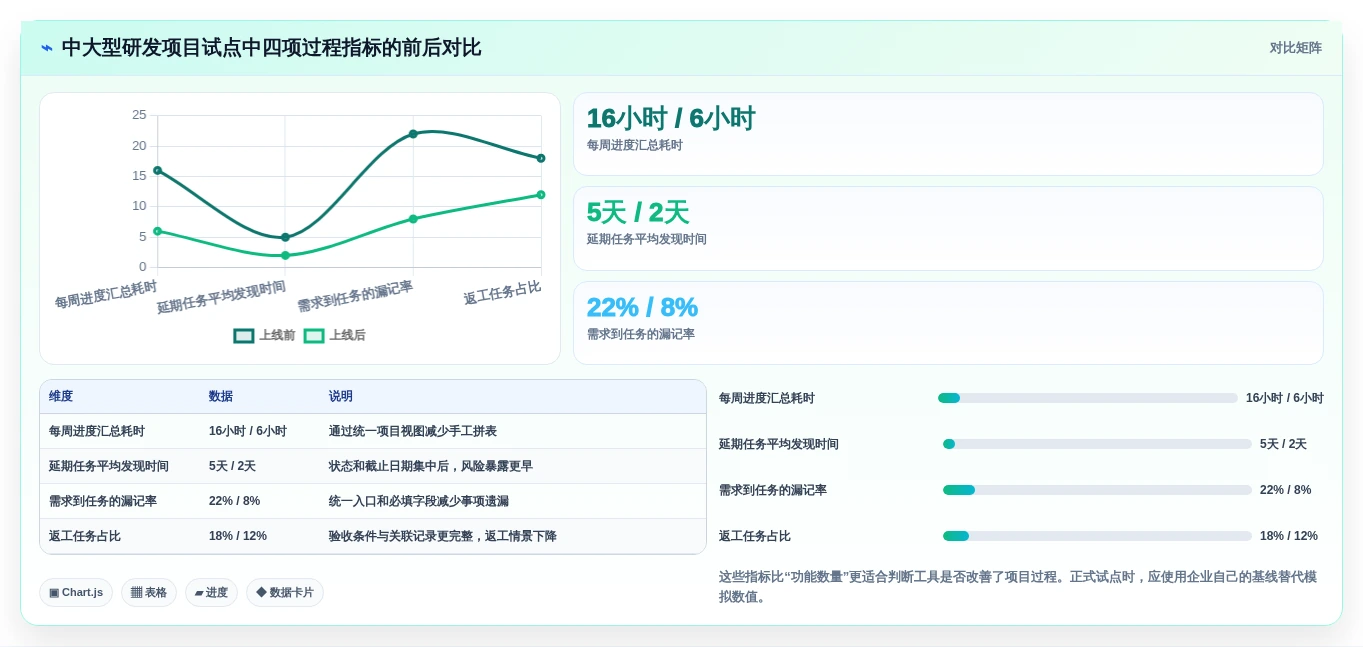Screen dimensions: 1363x647
Task: Click the text 验收条件与关联记录更完整，返工情景下降
Action: 443,536
